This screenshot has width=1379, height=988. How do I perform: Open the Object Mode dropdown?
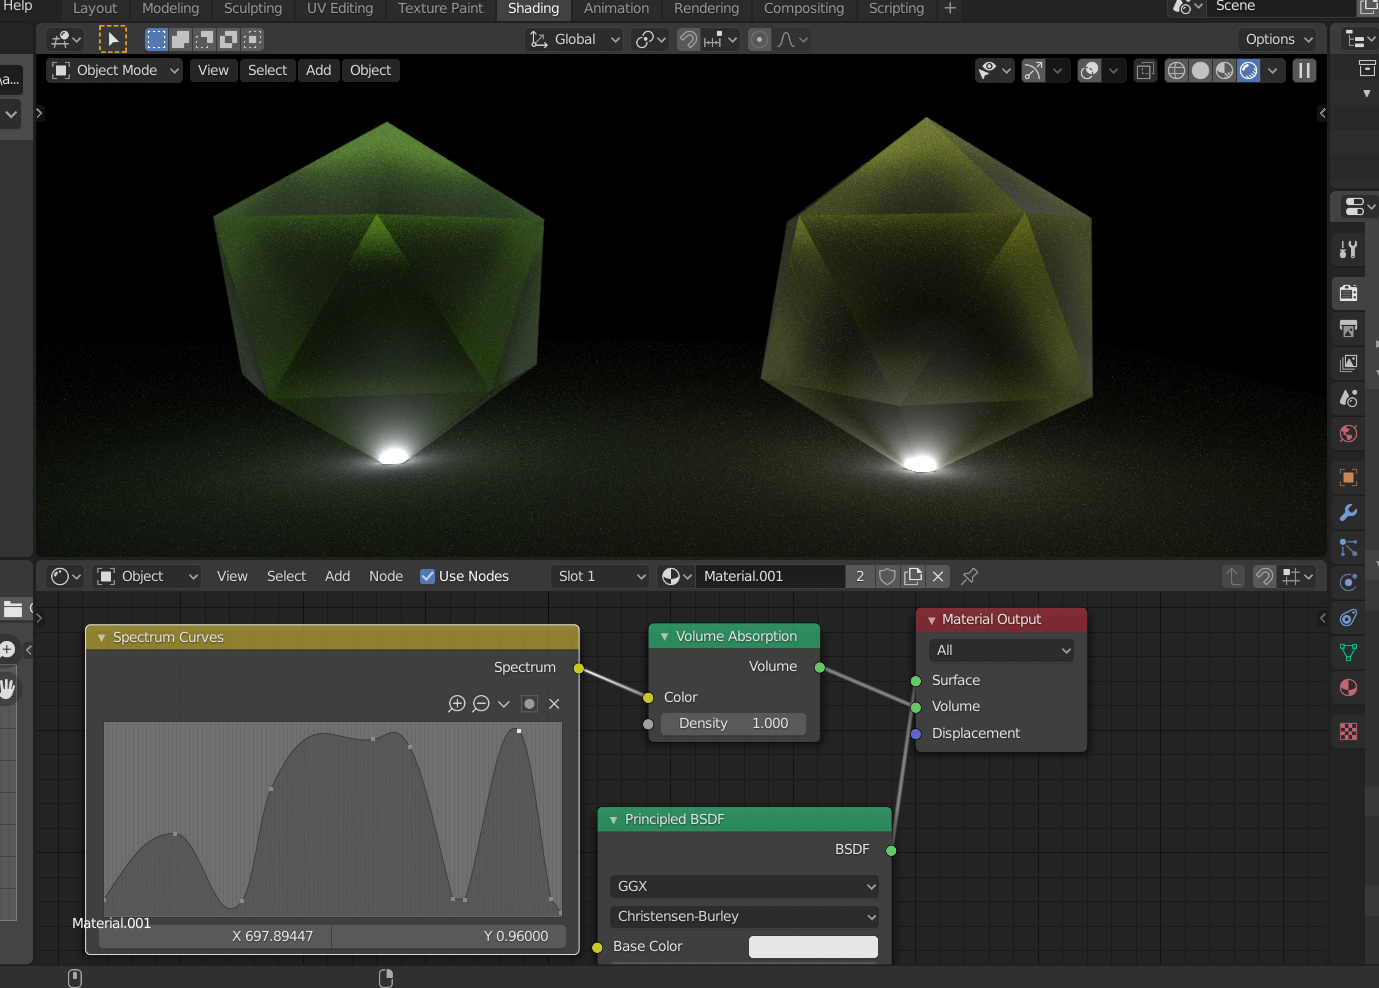coord(115,70)
